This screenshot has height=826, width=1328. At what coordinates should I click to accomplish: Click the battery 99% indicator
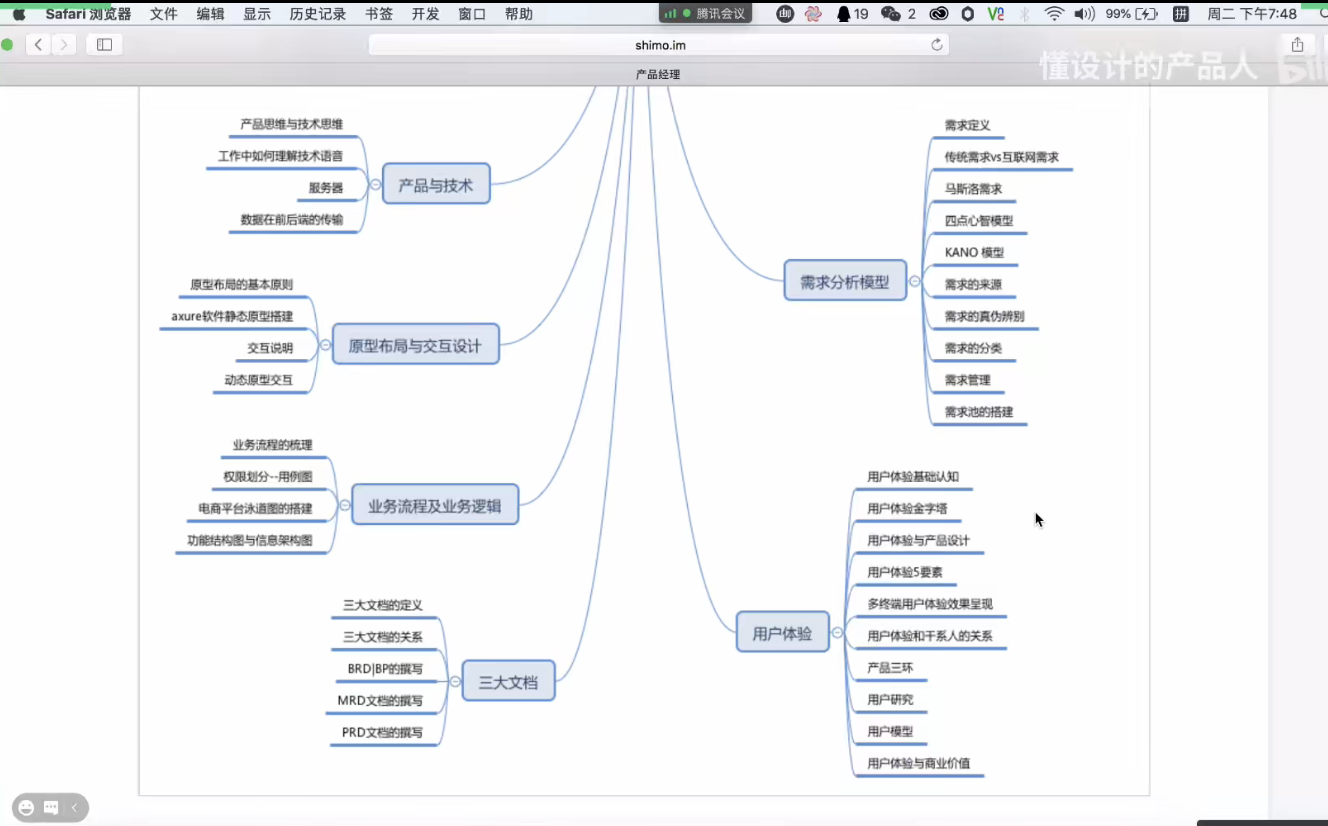tap(1132, 14)
